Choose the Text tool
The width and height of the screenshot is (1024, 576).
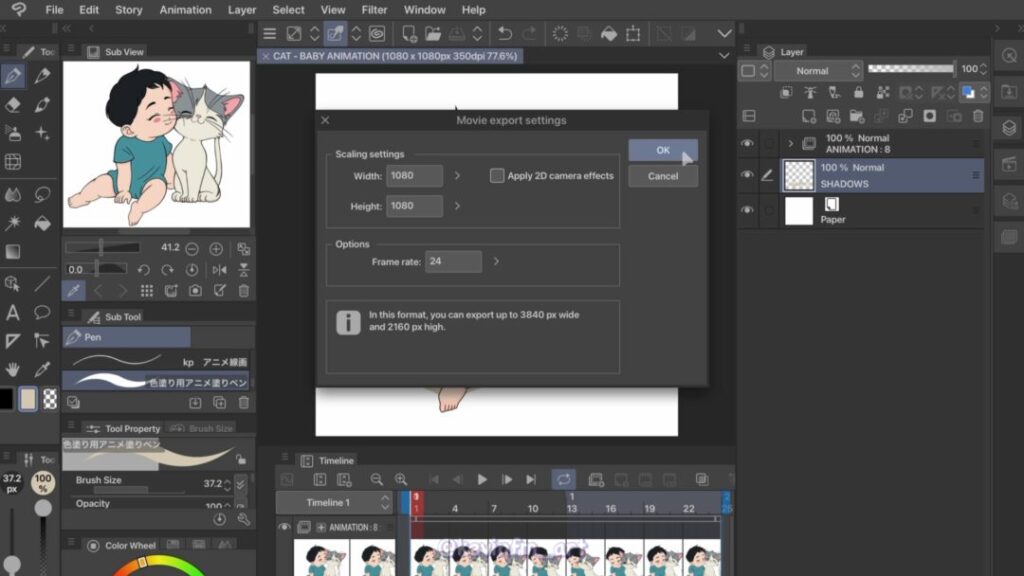(x=13, y=312)
